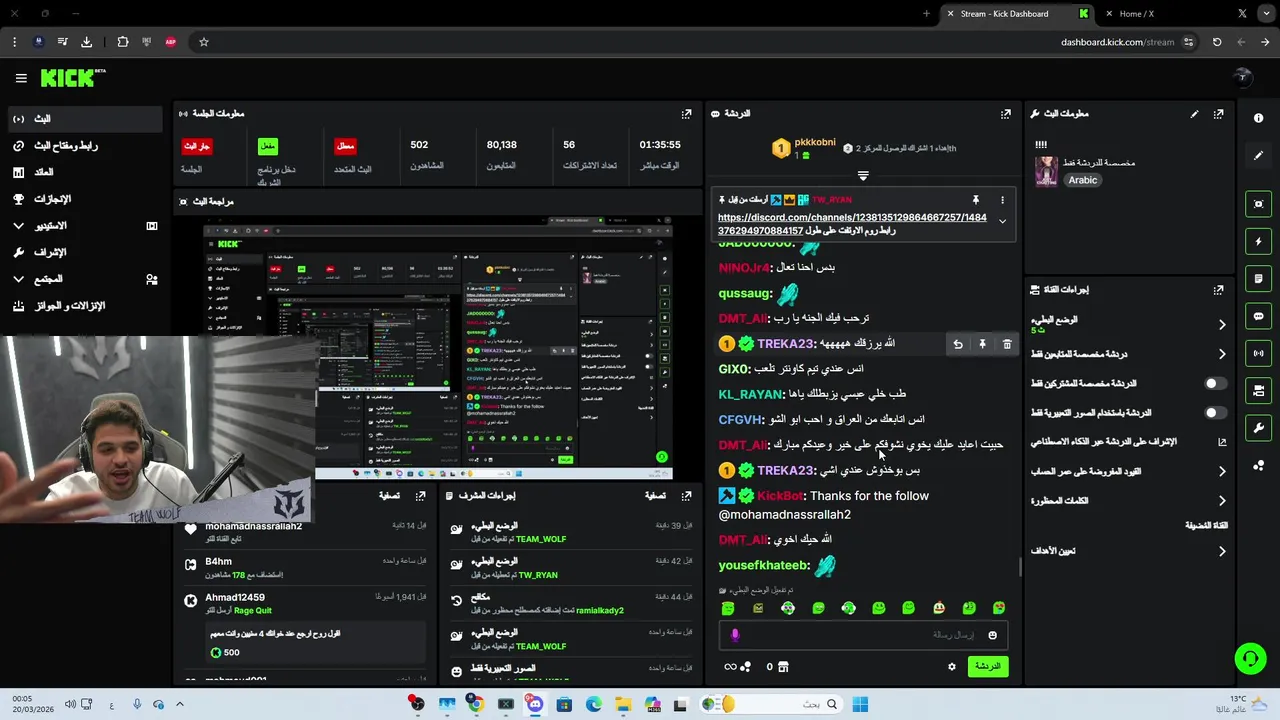1280x720 pixels.
Task: Collapse the chat leaderboard arrow
Action: click(x=863, y=175)
